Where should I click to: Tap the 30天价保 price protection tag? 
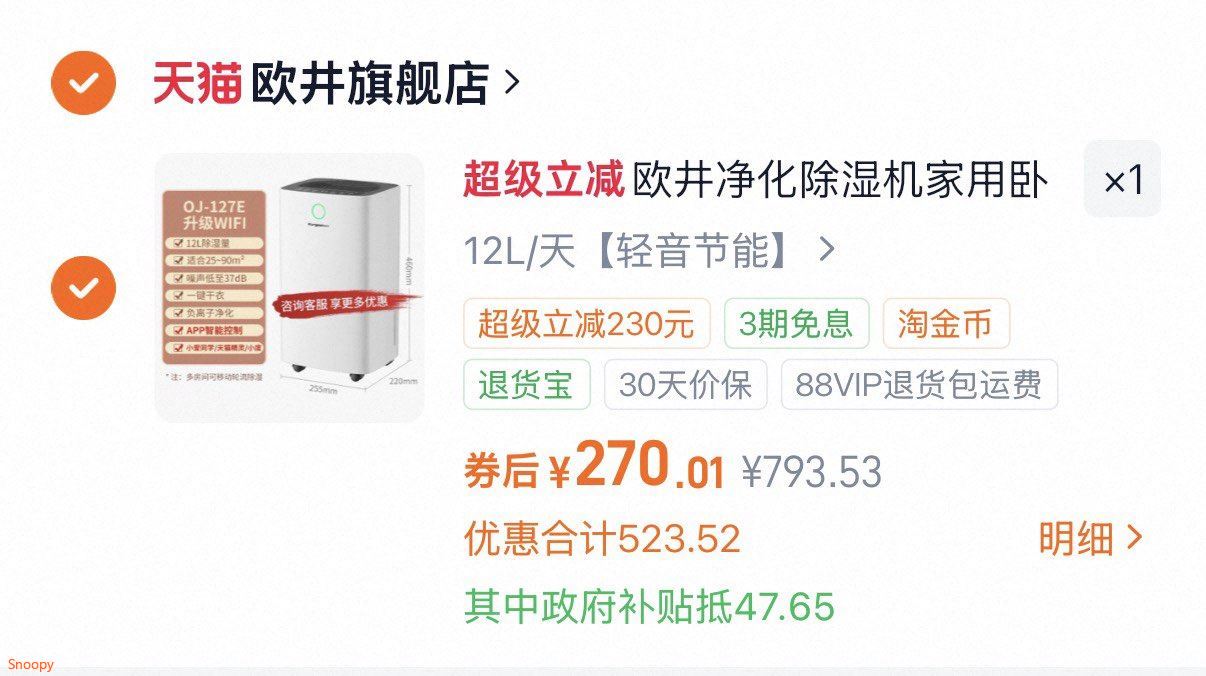tap(685, 385)
